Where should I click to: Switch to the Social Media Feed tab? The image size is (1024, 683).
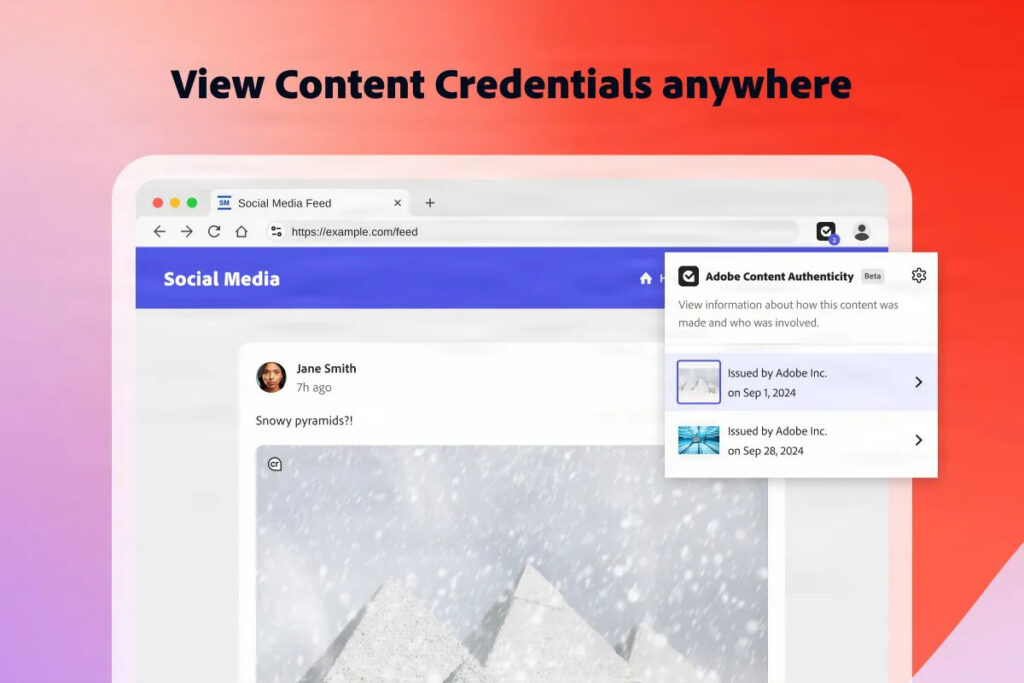tap(290, 202)
